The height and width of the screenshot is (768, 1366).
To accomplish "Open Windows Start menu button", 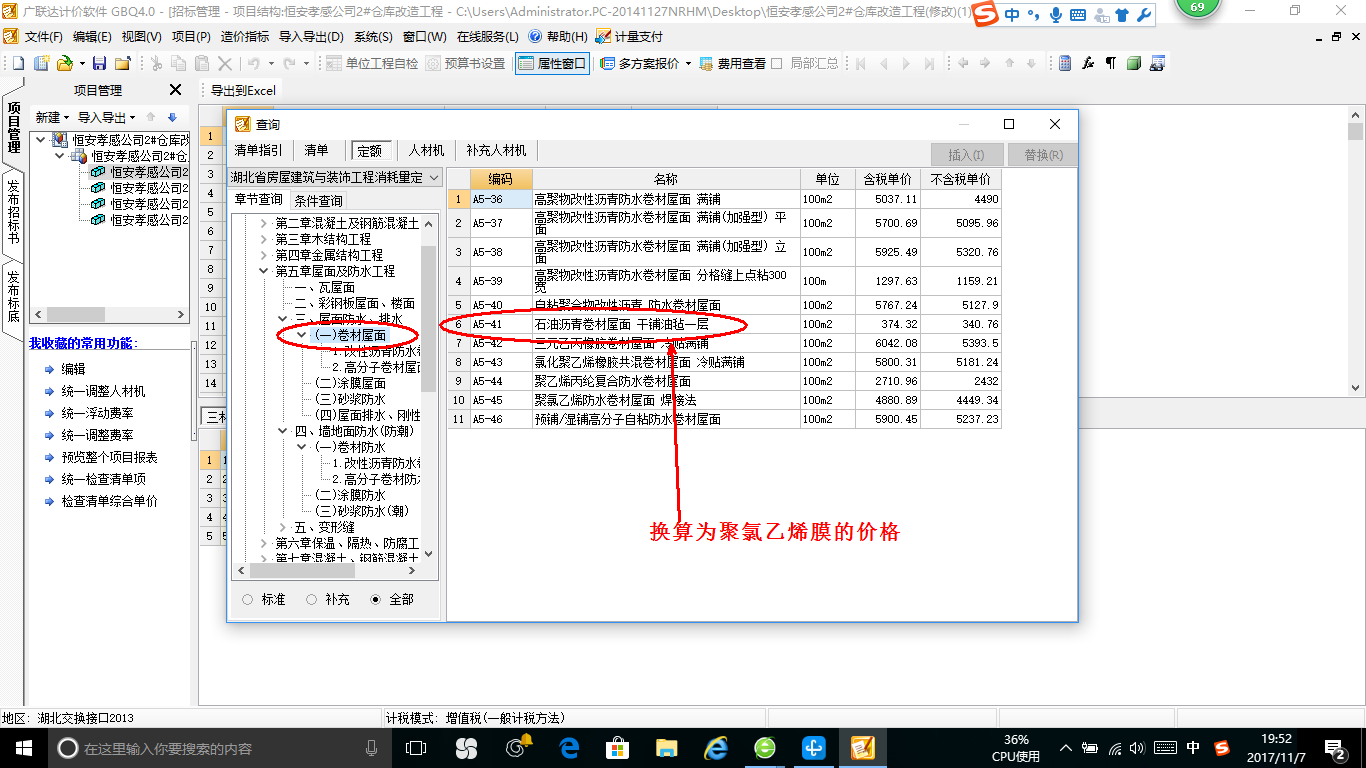I will (22, 748).
